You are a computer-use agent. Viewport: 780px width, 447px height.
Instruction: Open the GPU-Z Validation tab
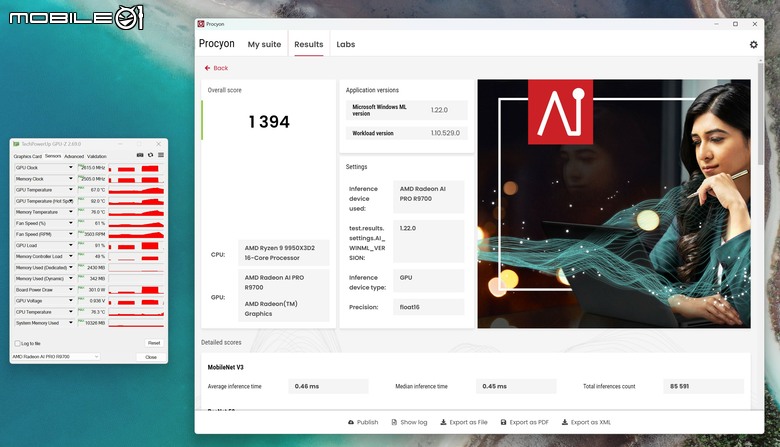point(97,156)
